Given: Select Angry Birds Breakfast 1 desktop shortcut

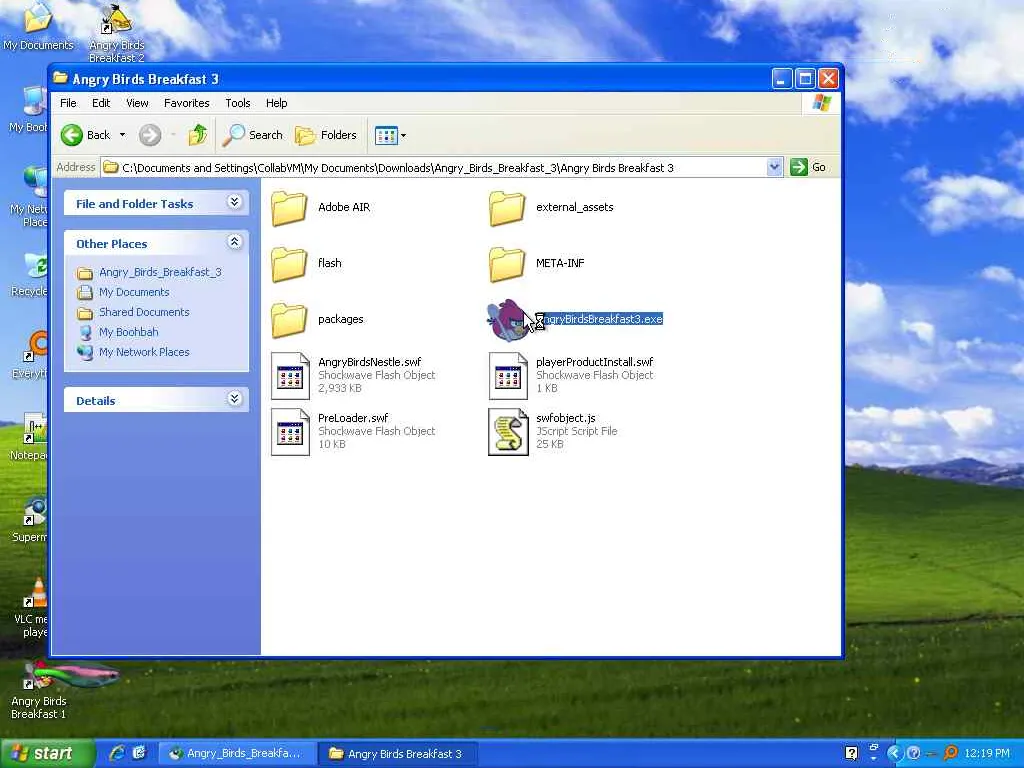Looking at the screenshot, I should click(x=39, y=691).
